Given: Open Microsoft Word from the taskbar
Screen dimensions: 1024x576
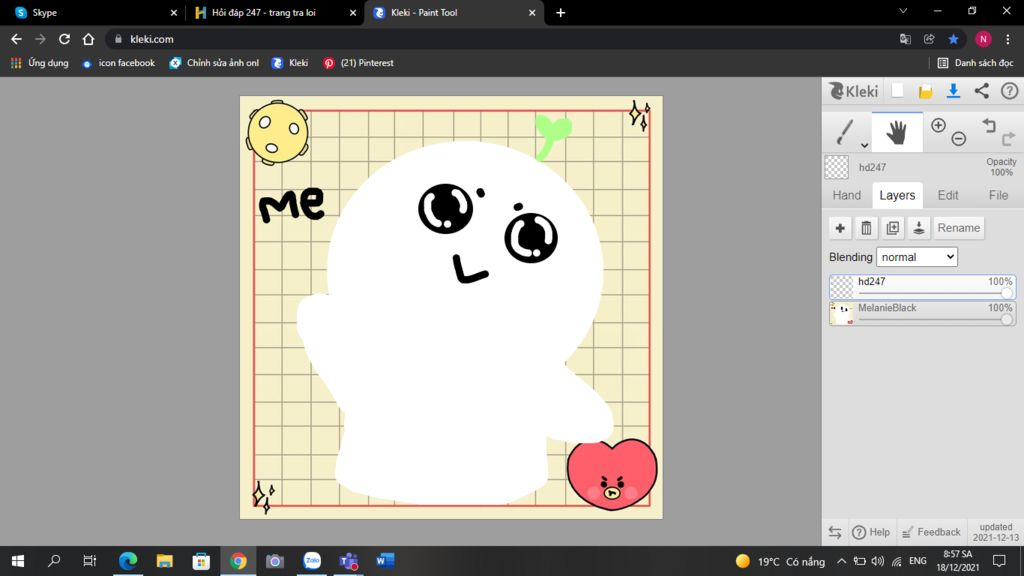Looking at the screenshot, I should tap(385, 561).
